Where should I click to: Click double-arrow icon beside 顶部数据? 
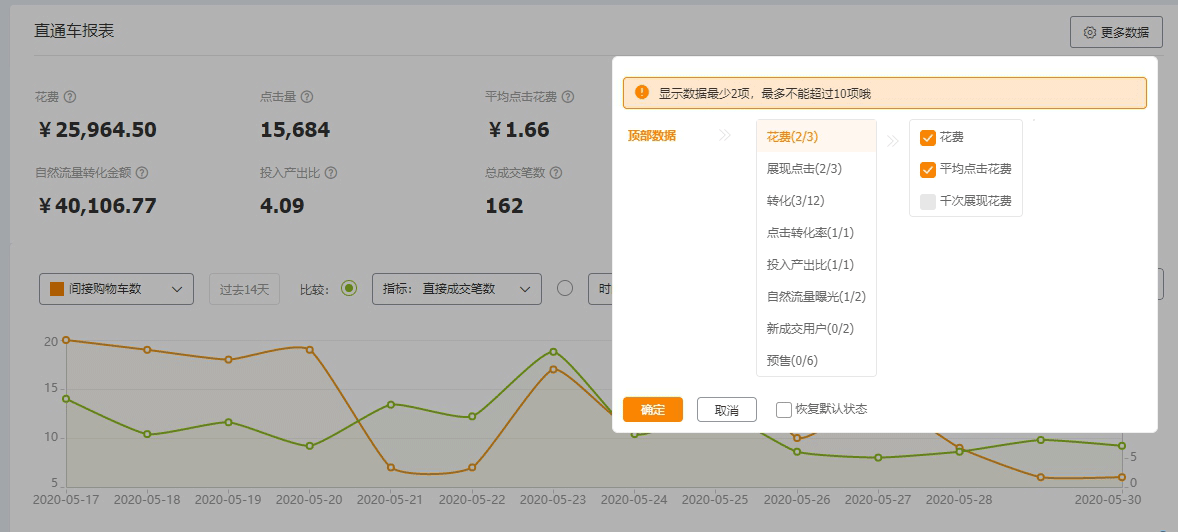pos(725,135)
